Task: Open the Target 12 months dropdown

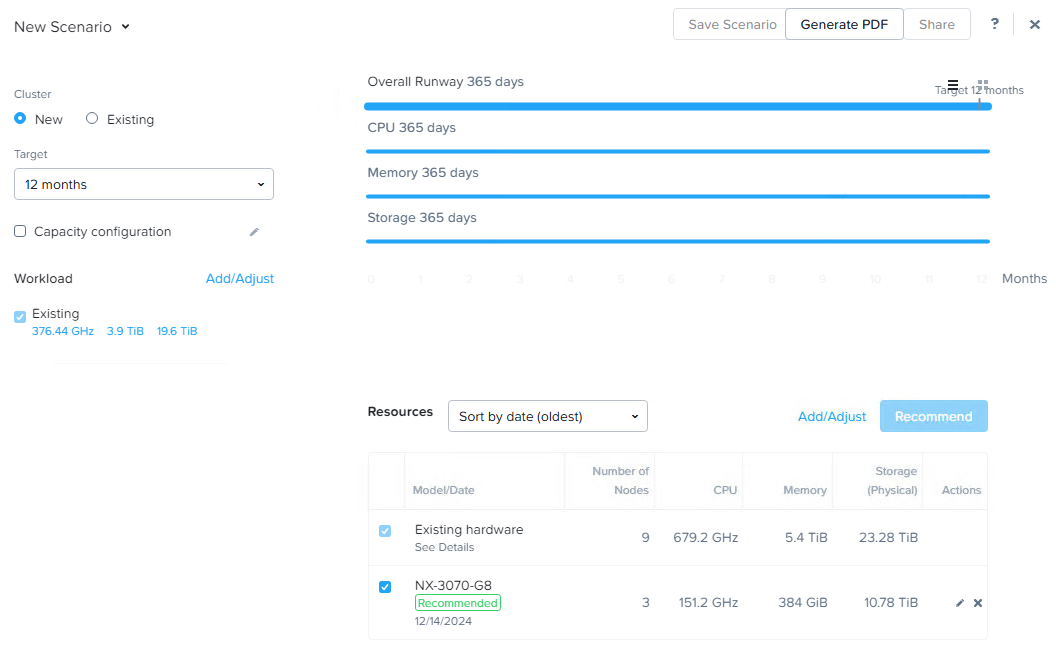Action: pyautogui.click(x=144, y=184)
